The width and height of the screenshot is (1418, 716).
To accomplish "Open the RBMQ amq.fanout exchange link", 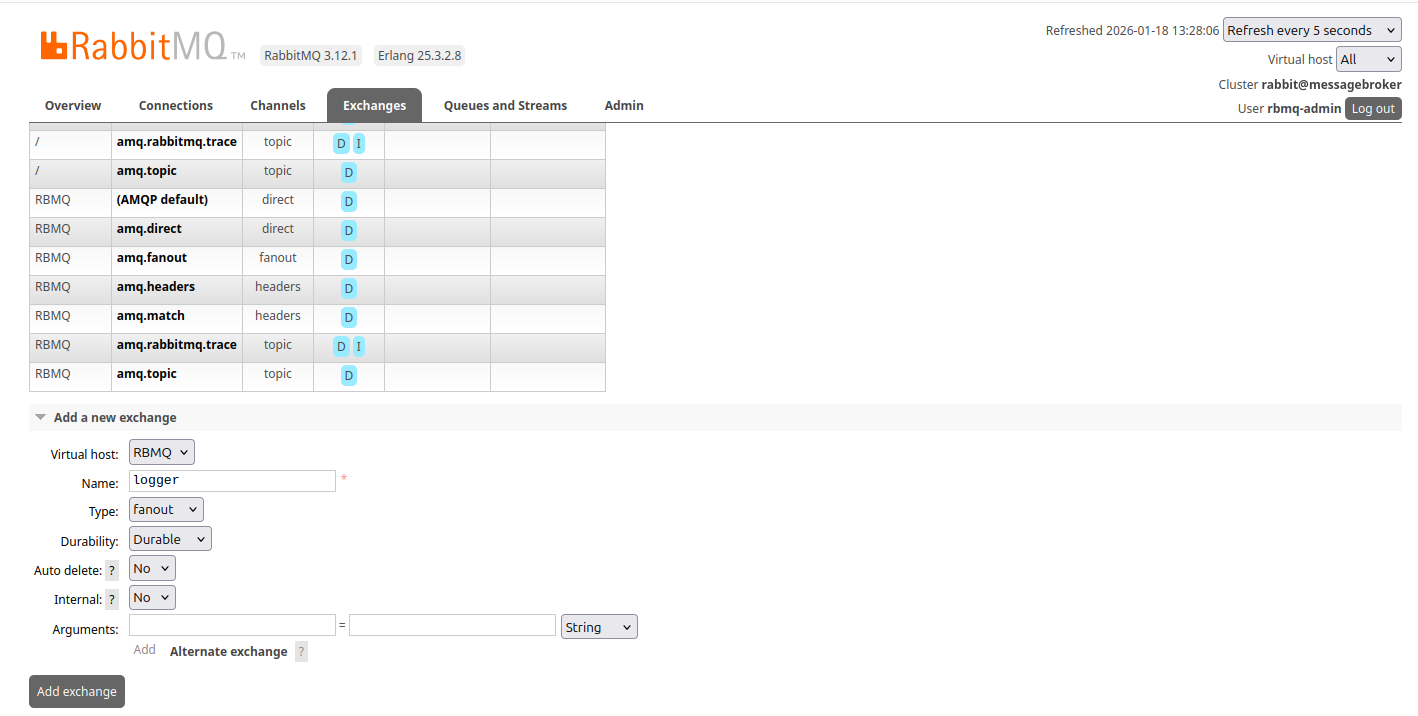I will pos(152,258).
